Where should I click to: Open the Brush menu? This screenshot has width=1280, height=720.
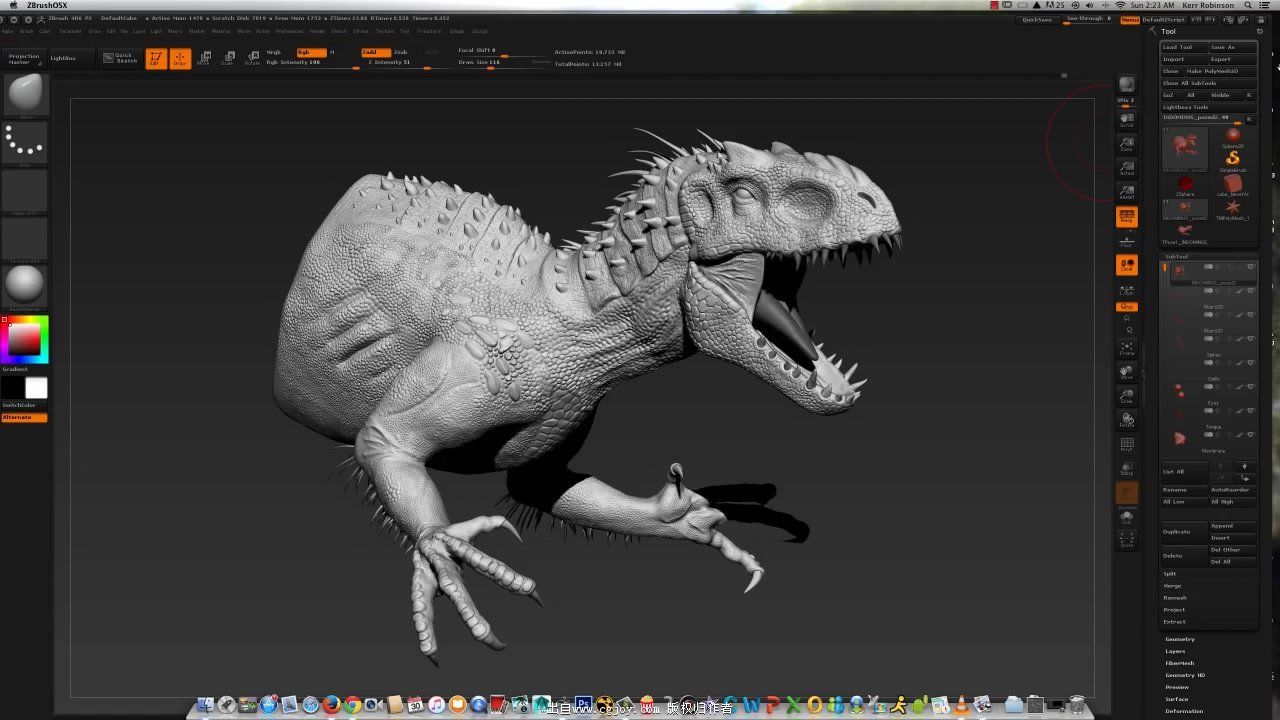pyautogui.click(x=27, y=31)
